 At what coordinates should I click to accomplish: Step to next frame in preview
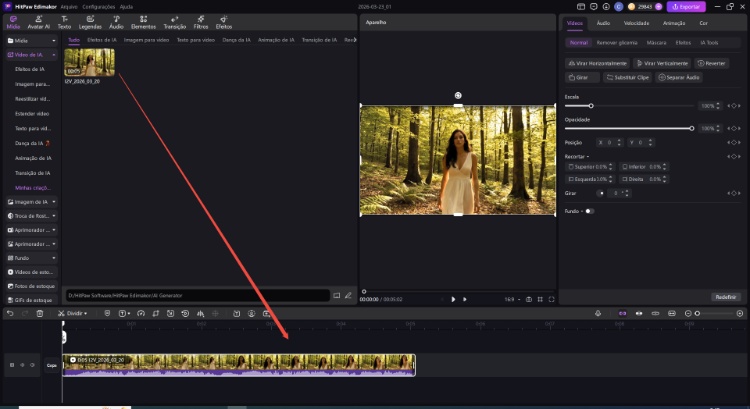tap(464, 299)
